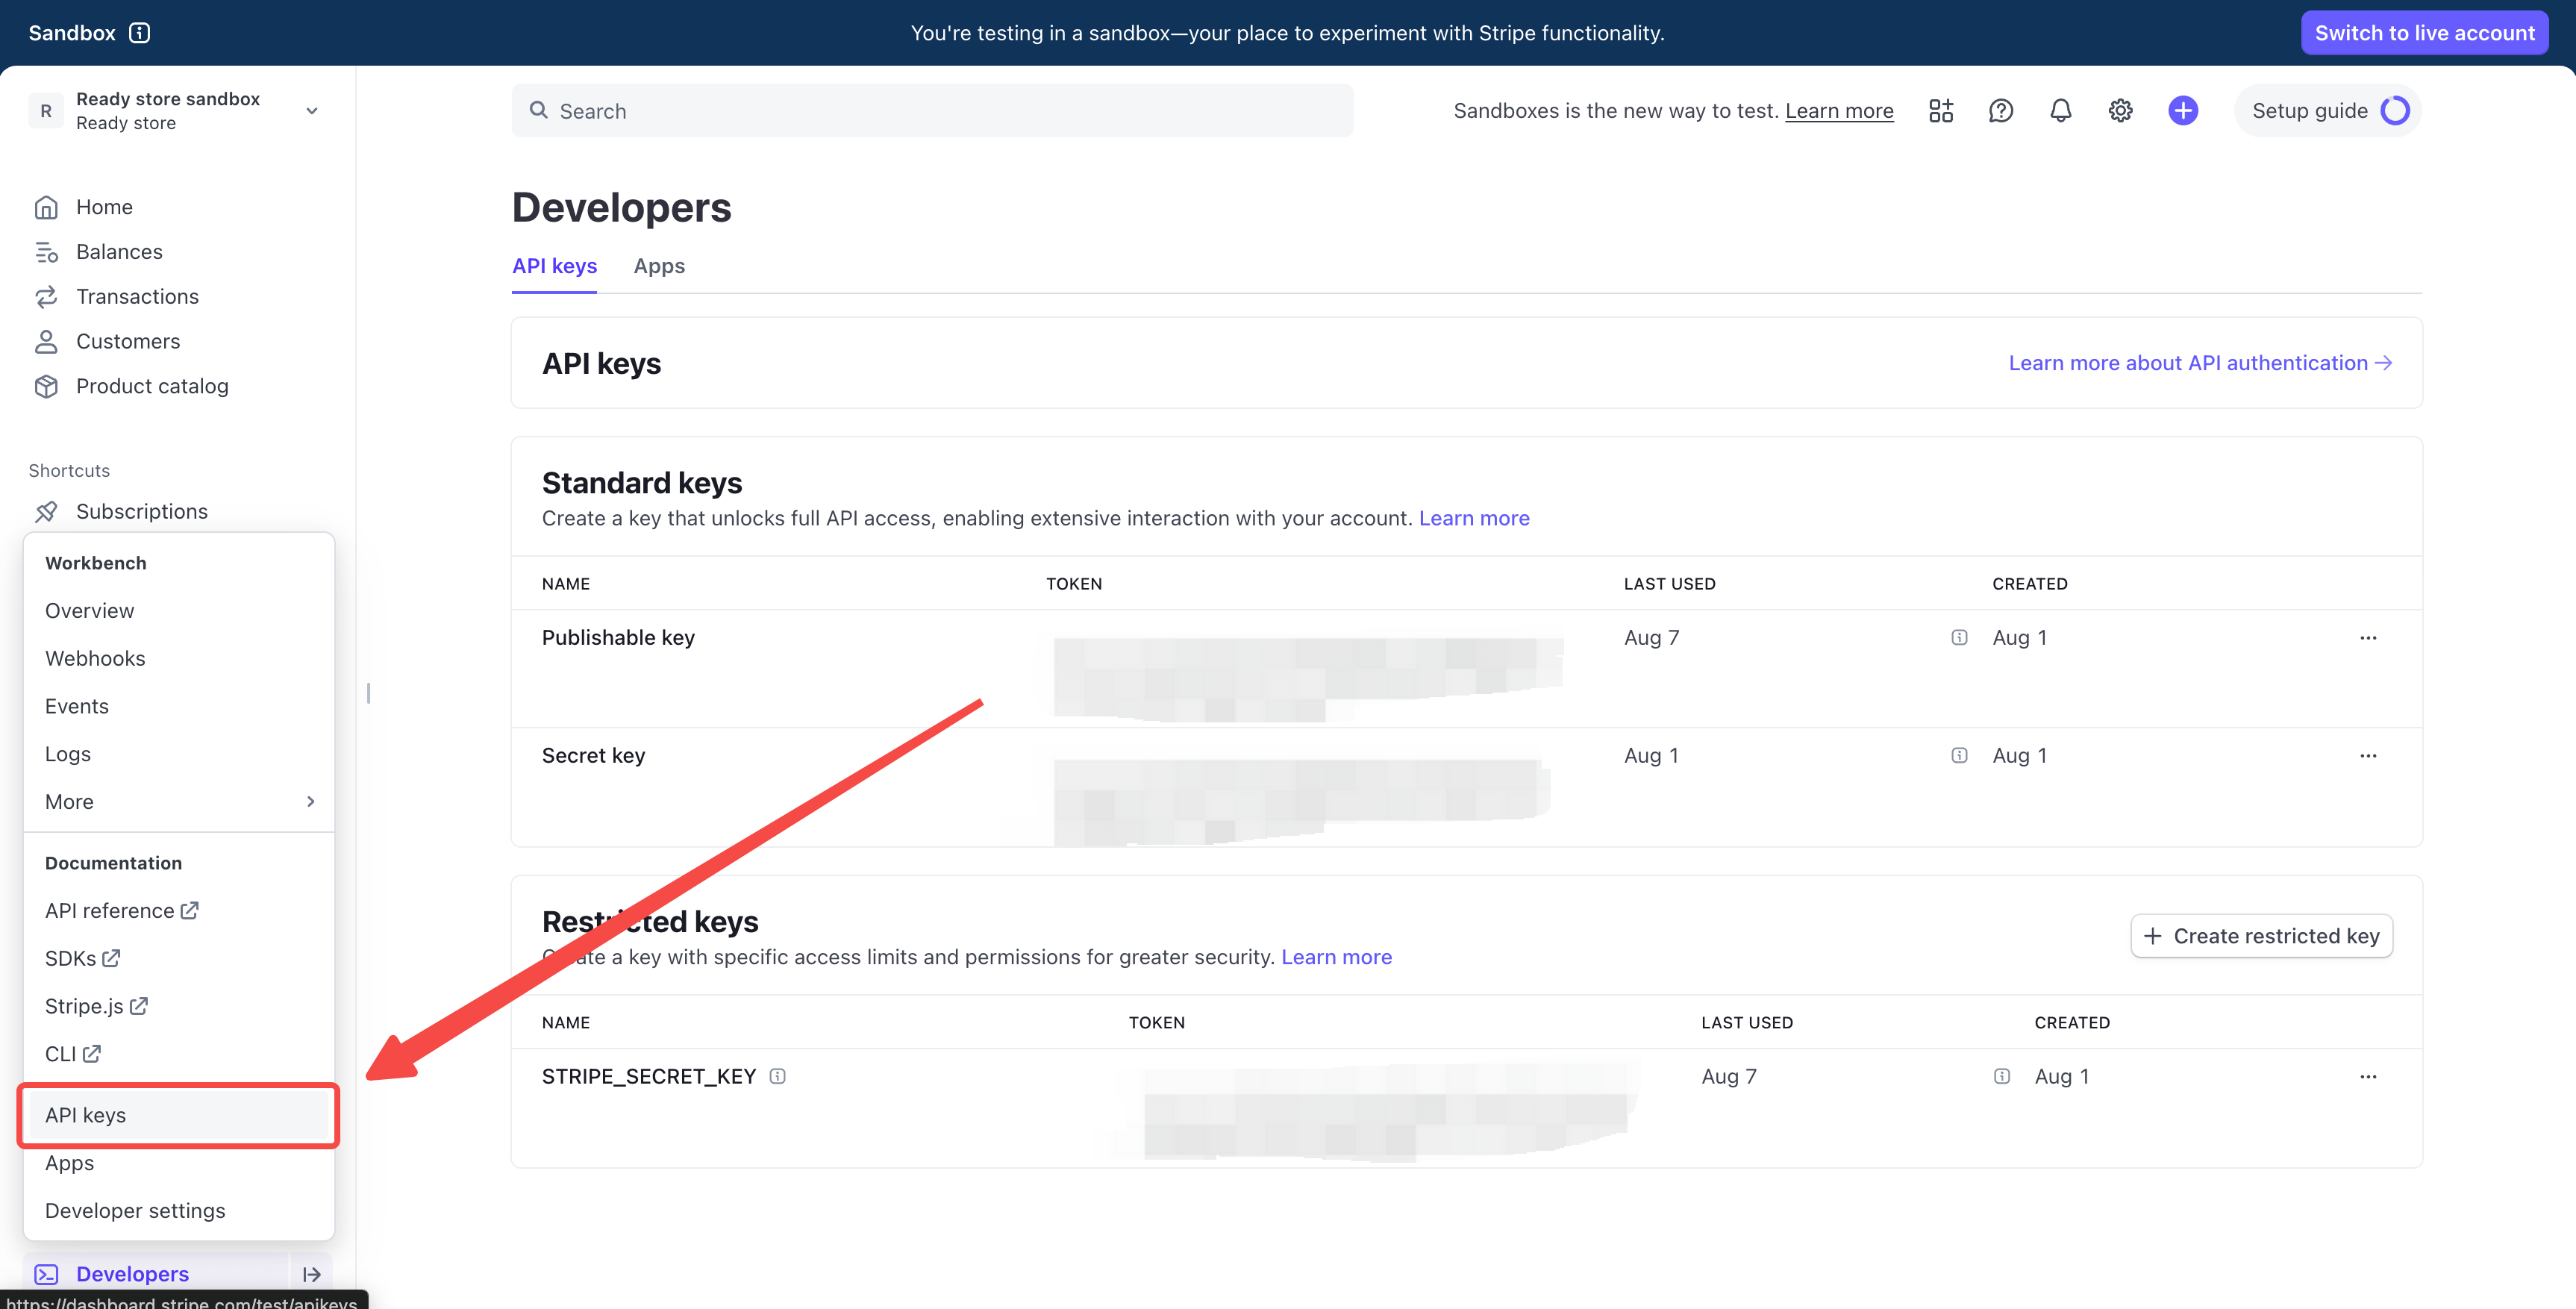2576x1309 pixels.
Task: Choose Developer settings from the menu
Action: click(135, 1210)
